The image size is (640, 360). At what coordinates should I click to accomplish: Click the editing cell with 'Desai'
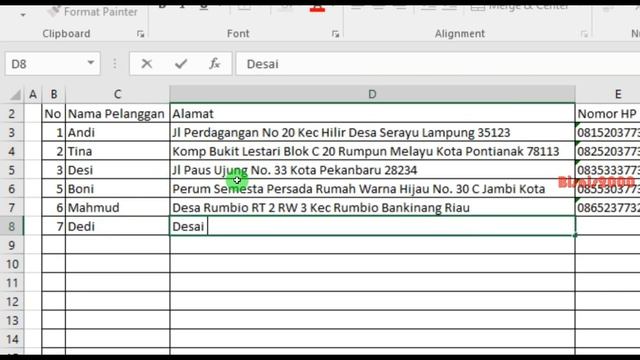click(x=372, y=226)
